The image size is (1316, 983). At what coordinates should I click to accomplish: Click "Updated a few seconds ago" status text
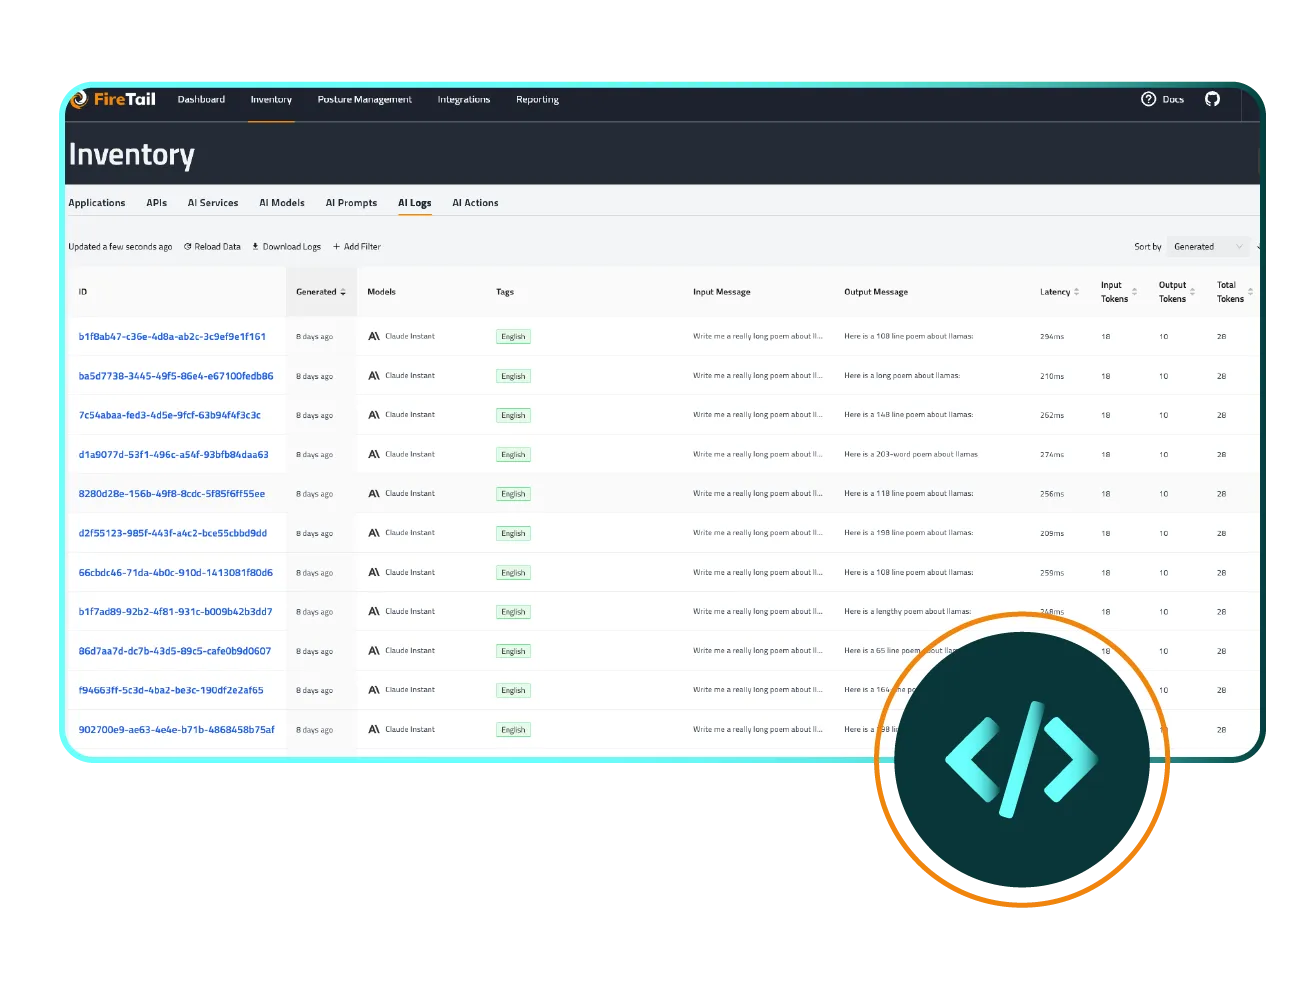(x=120, y=247)
